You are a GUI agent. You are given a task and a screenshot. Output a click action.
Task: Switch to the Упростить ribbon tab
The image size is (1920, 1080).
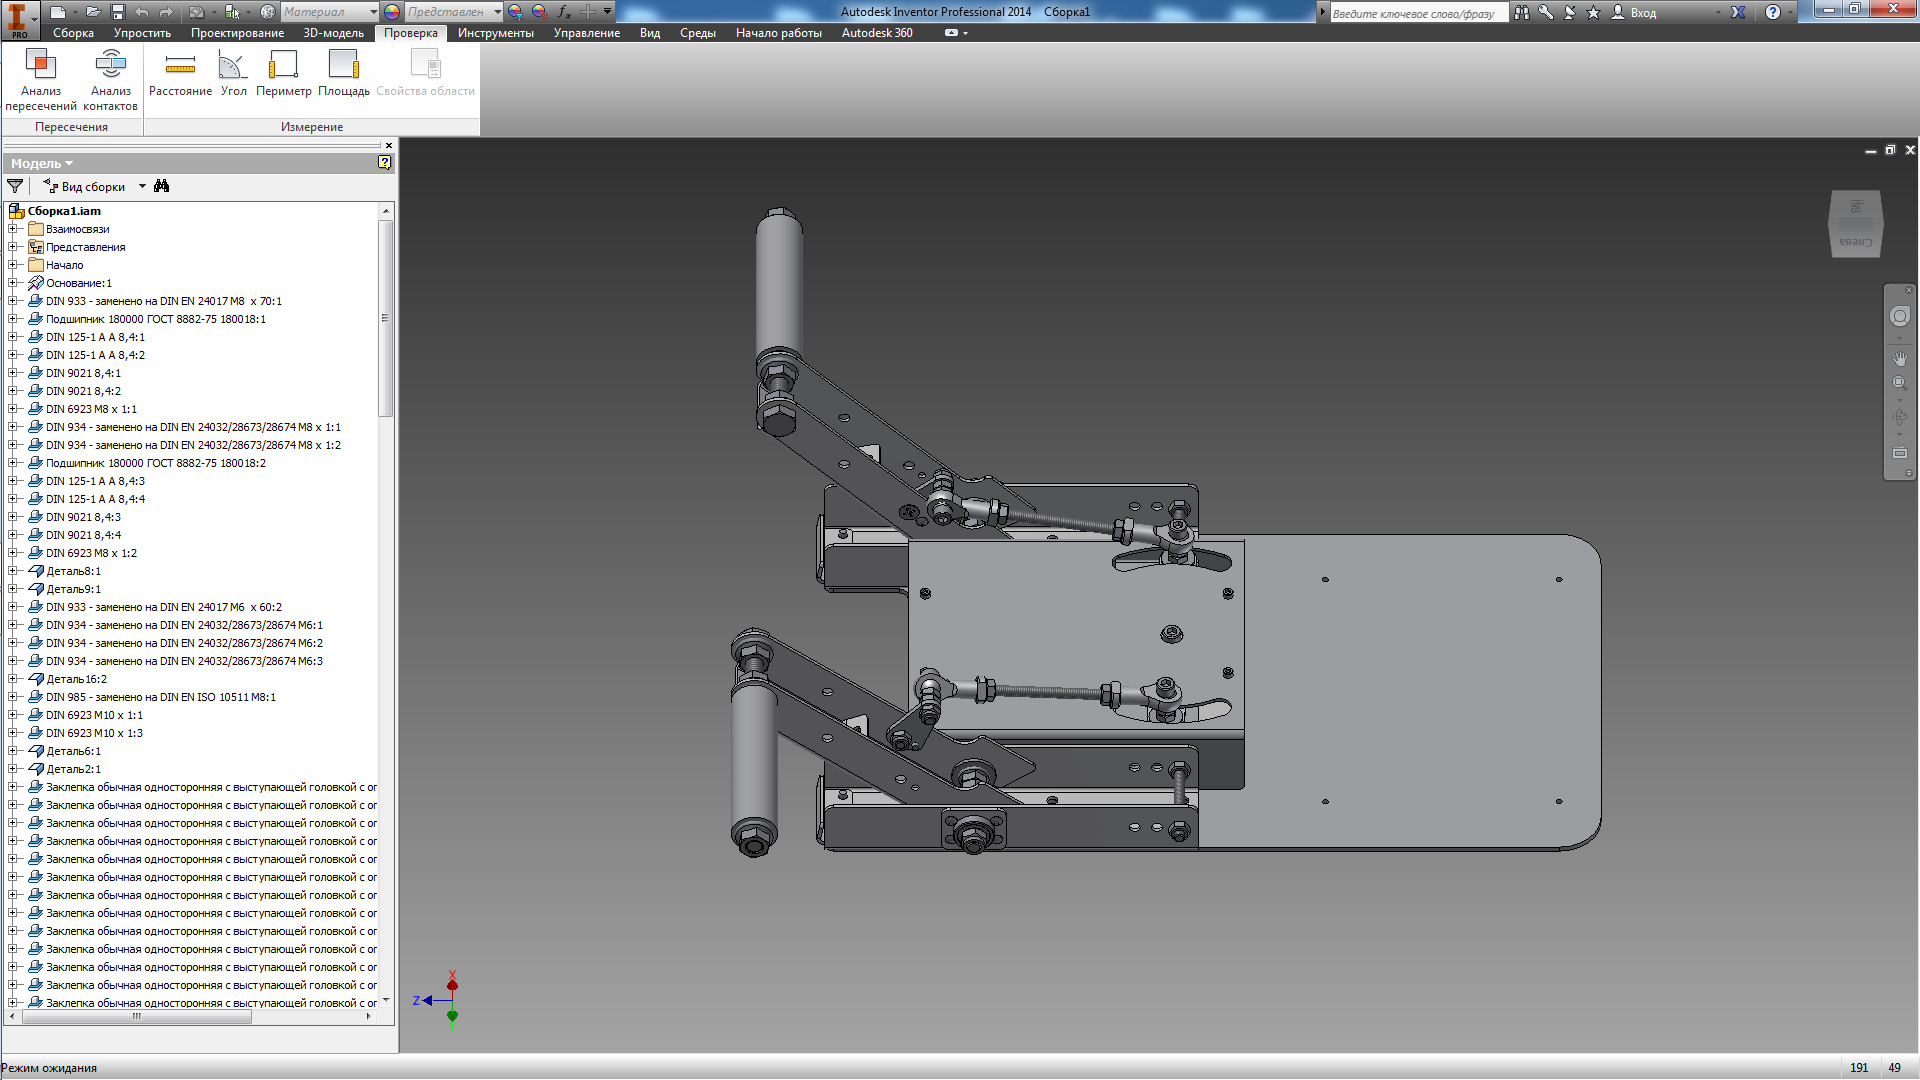coord(142,33)
